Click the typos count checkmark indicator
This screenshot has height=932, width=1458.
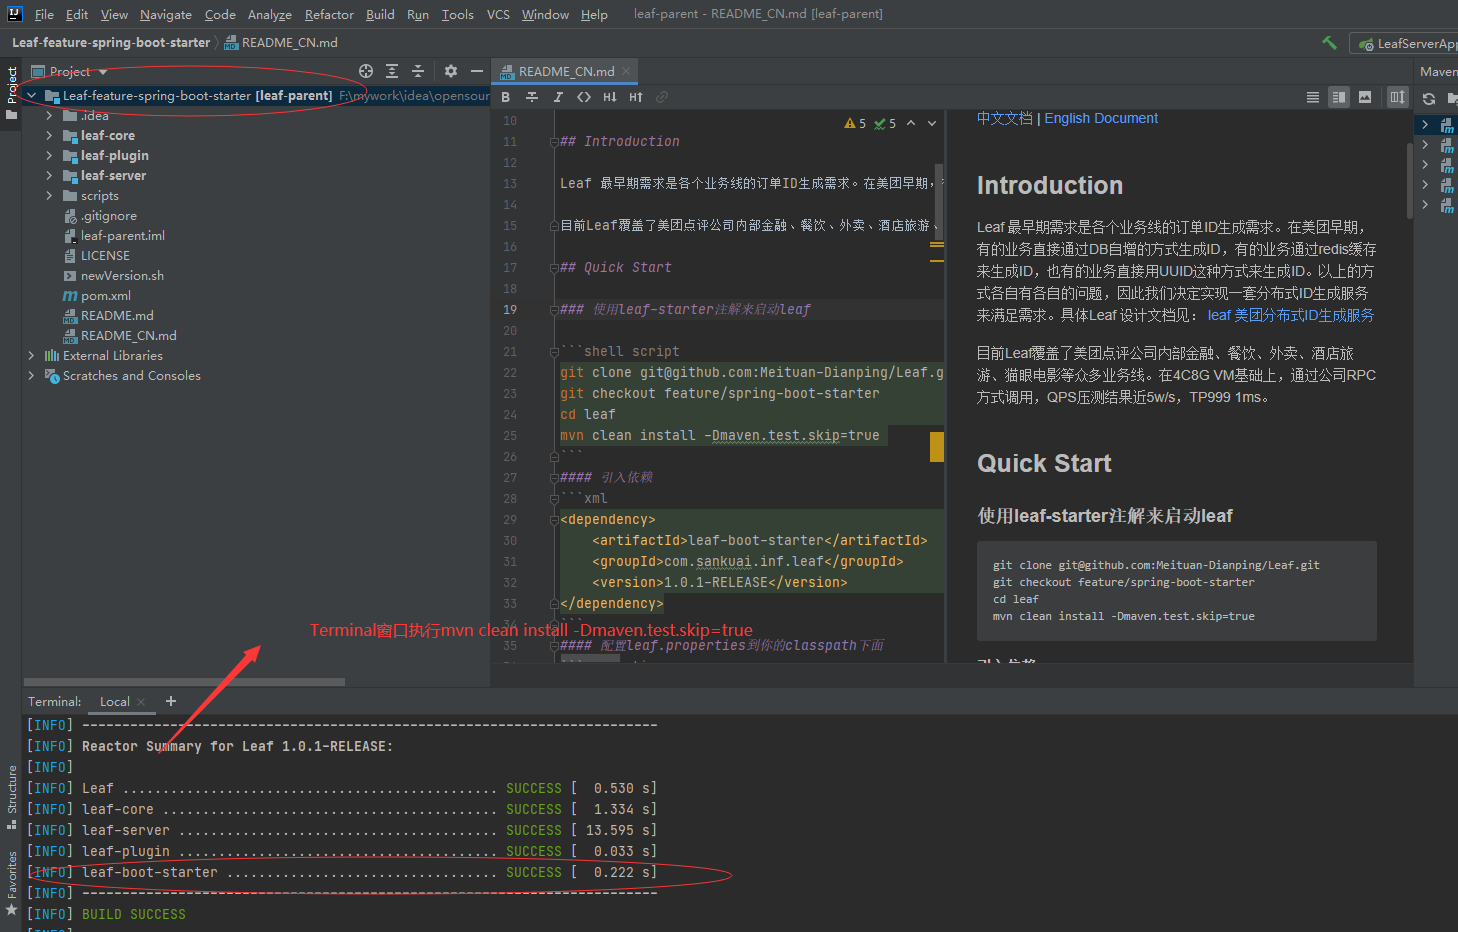885,124
